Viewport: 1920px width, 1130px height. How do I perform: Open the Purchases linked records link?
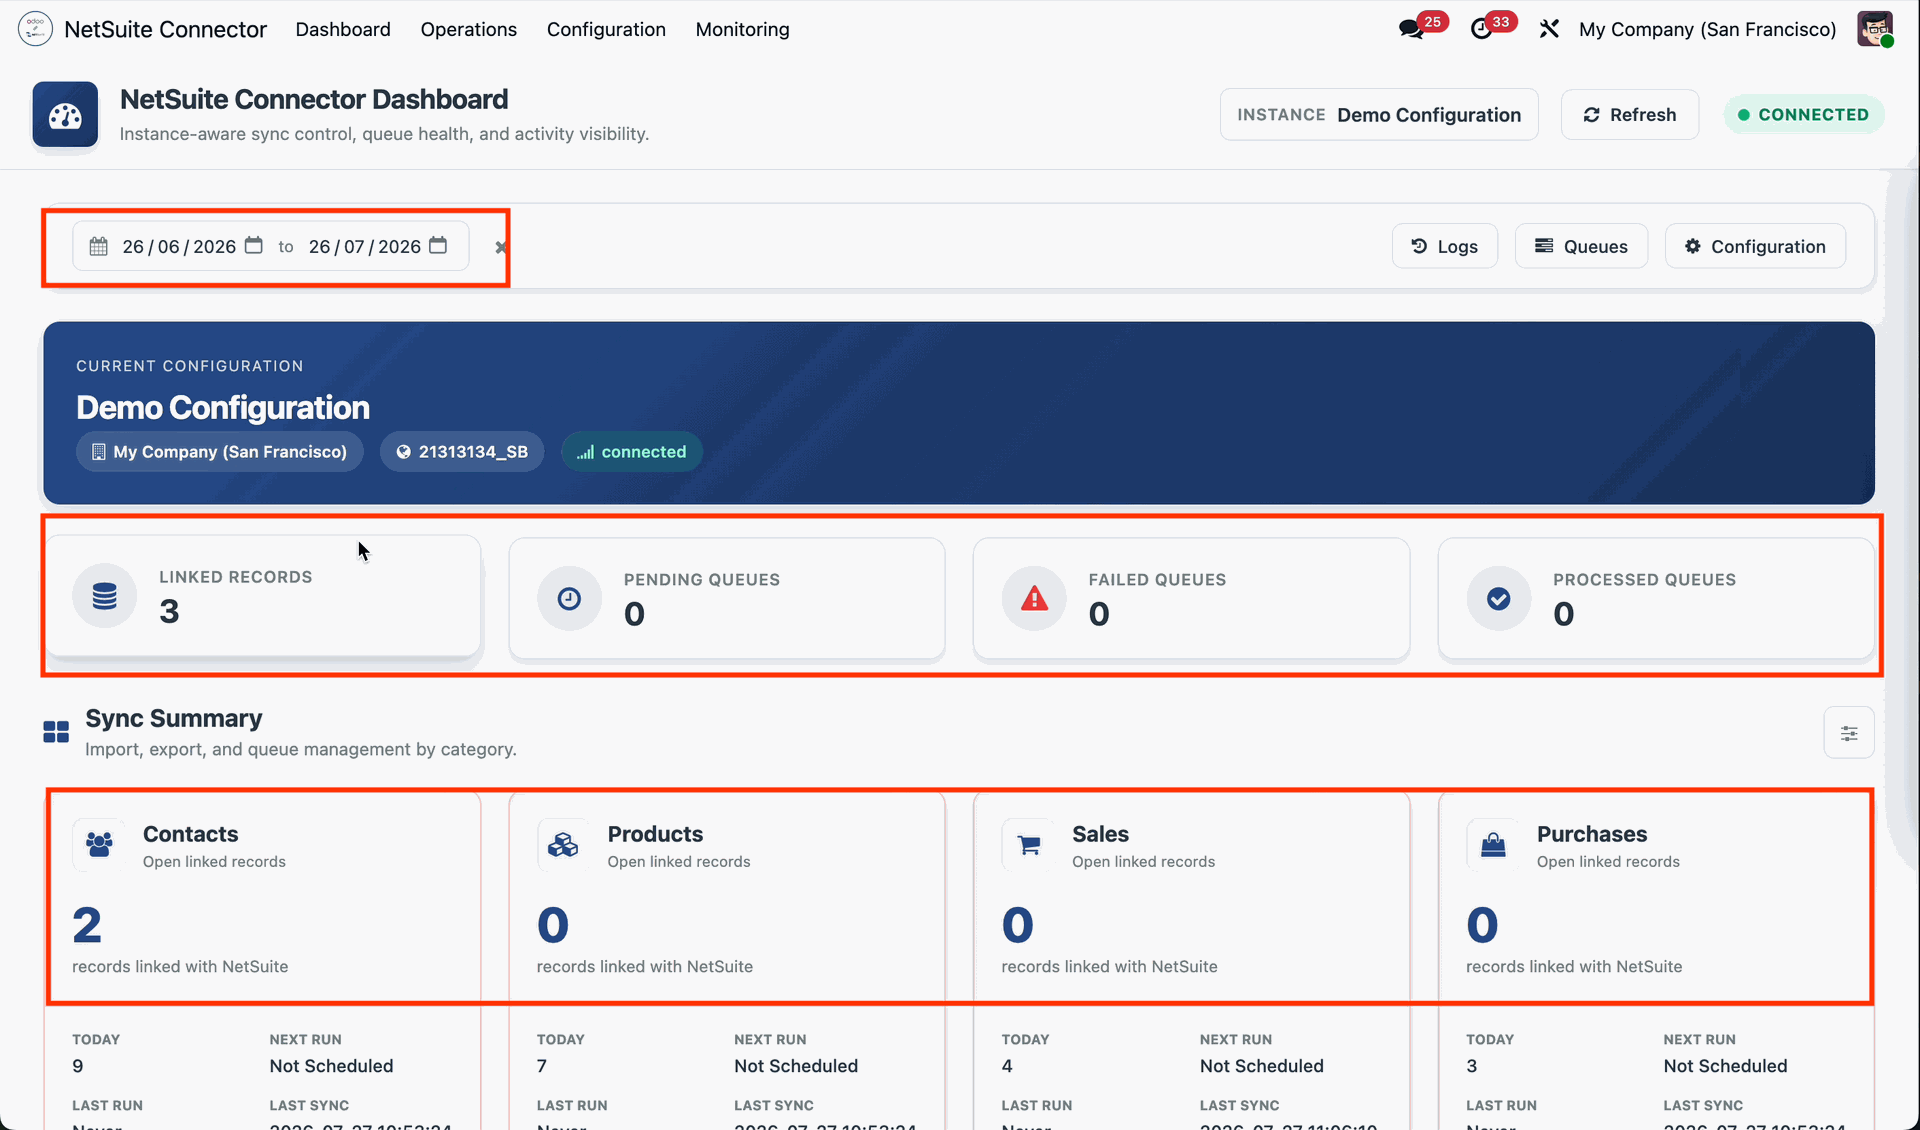pyautogui.click(x=1608, y=862)
